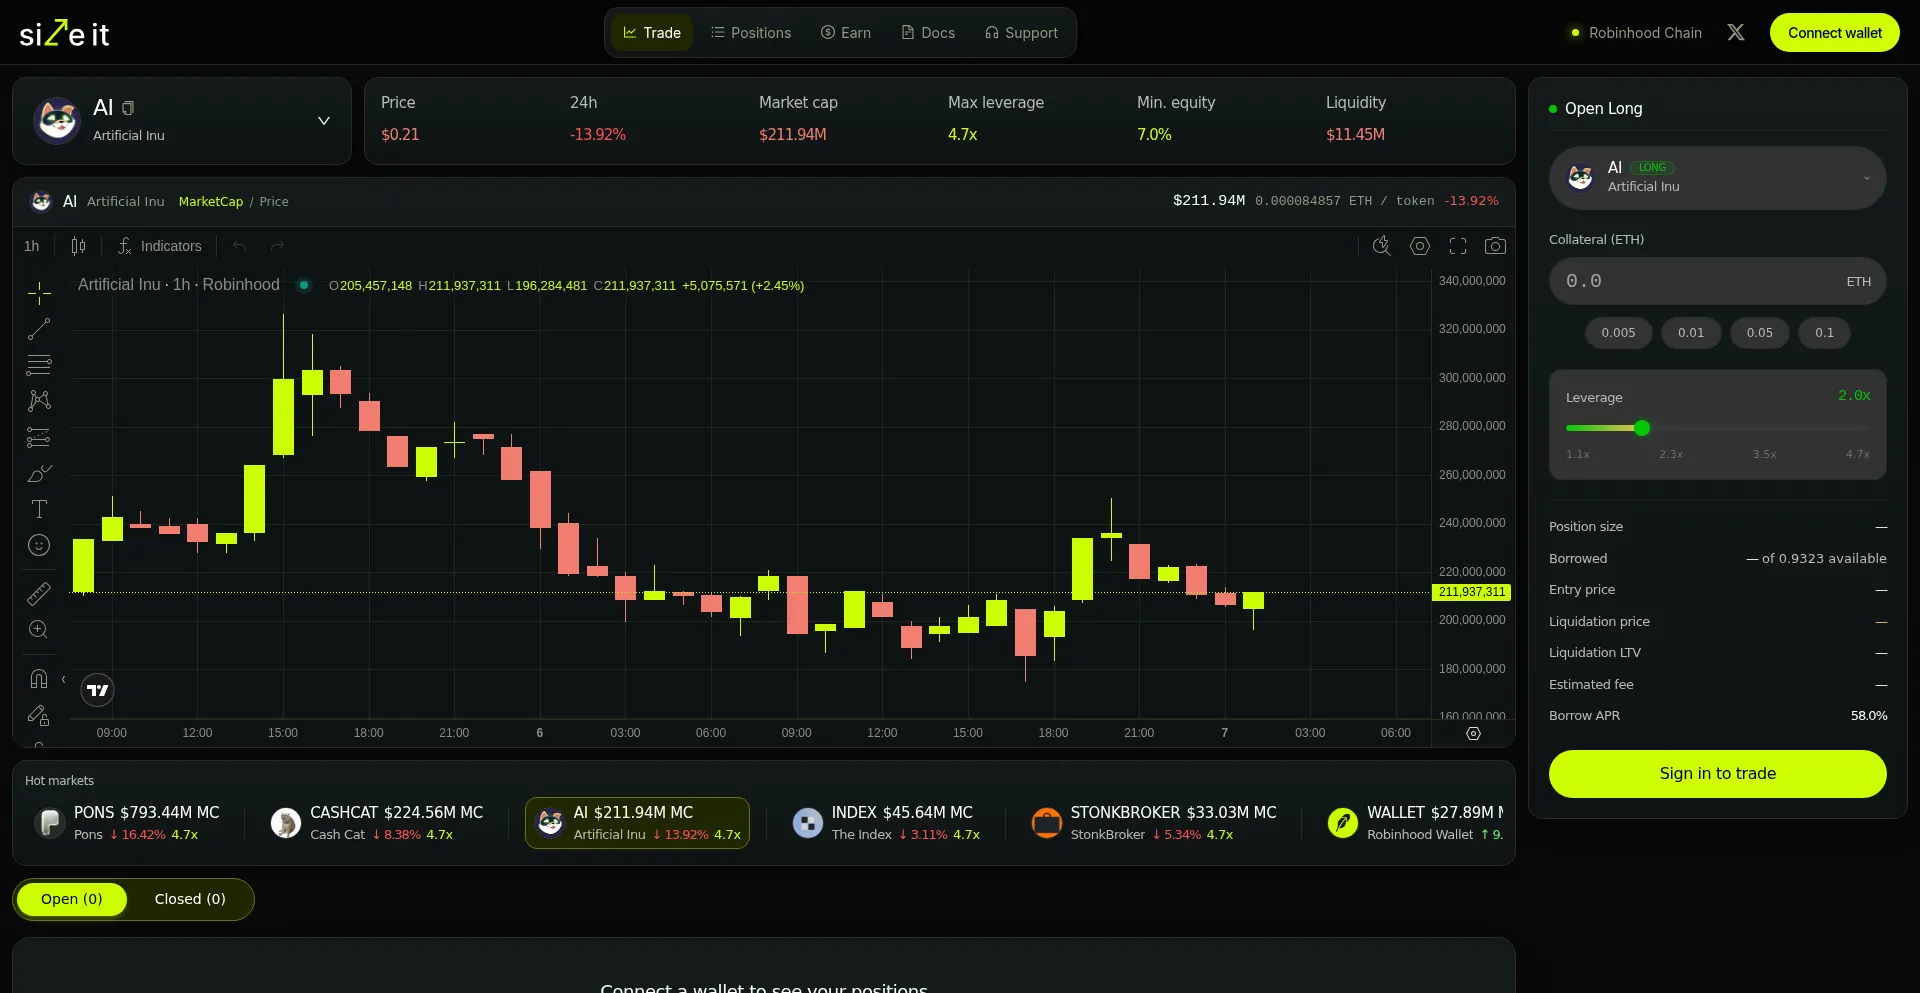Open the Support tab
Image resolution: width=1920 pixels, height=993 pixels.
(x=1021, y=33)
